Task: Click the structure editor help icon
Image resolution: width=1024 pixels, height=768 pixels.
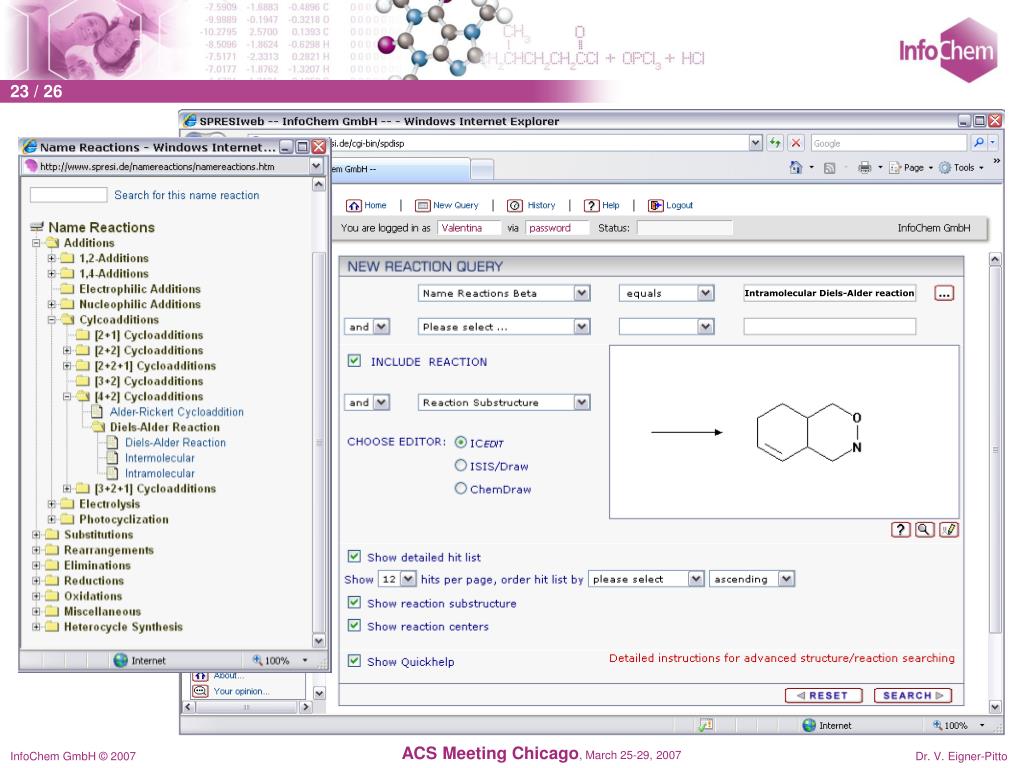Action: click(x=901, y=530)
